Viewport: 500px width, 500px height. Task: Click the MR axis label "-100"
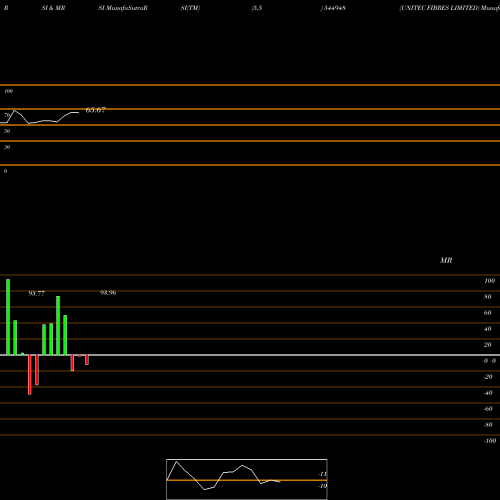[490, 441]
